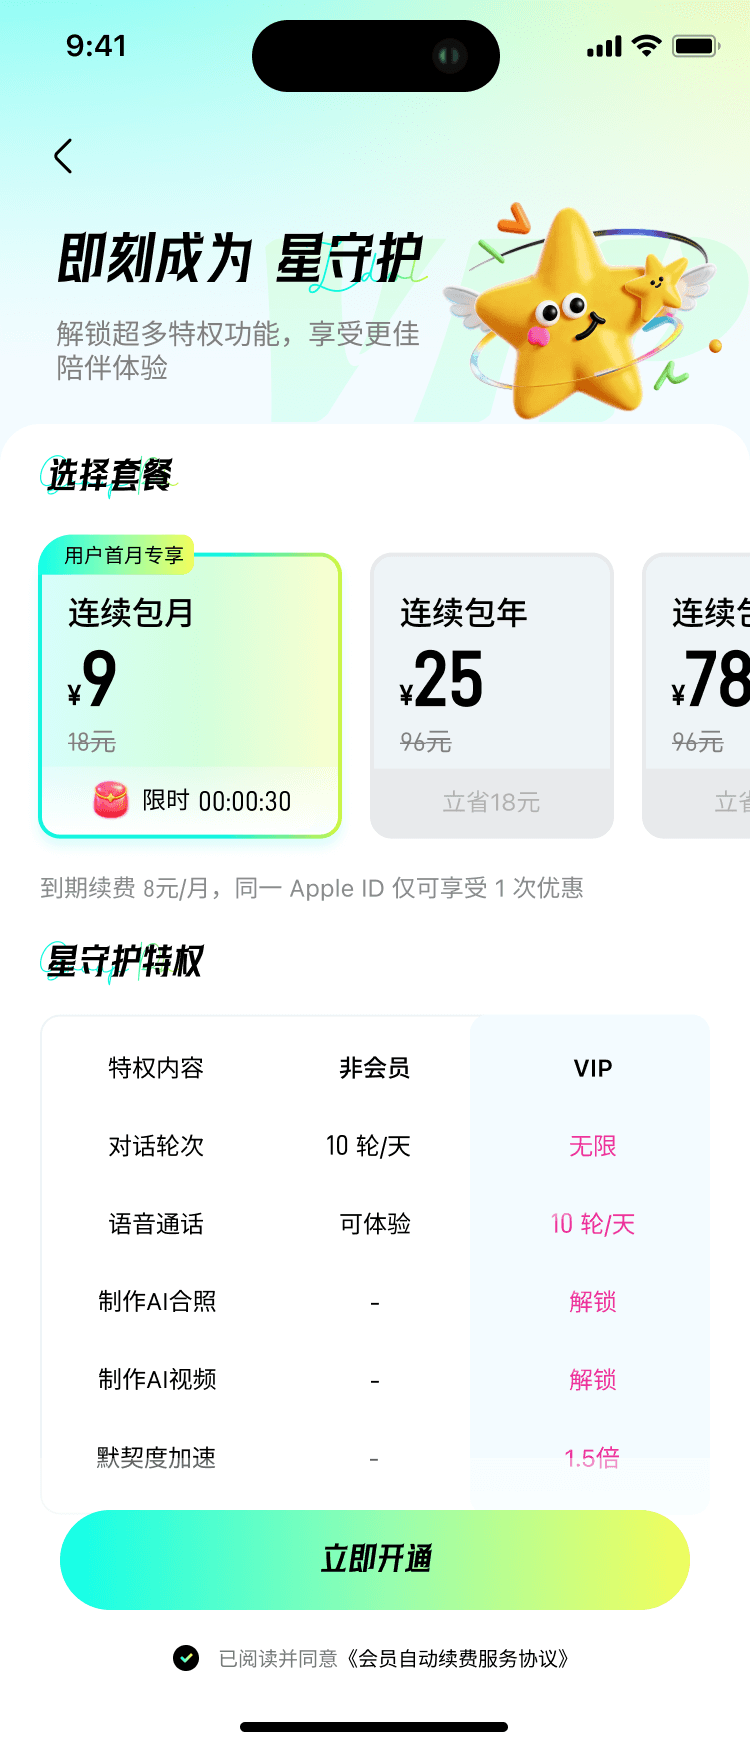Image resolution: width=750 pixels, height=1748 pixels.
Task: Tap the cellular signal bars icon
Action: pyautogui.click(x=601, y=45)
